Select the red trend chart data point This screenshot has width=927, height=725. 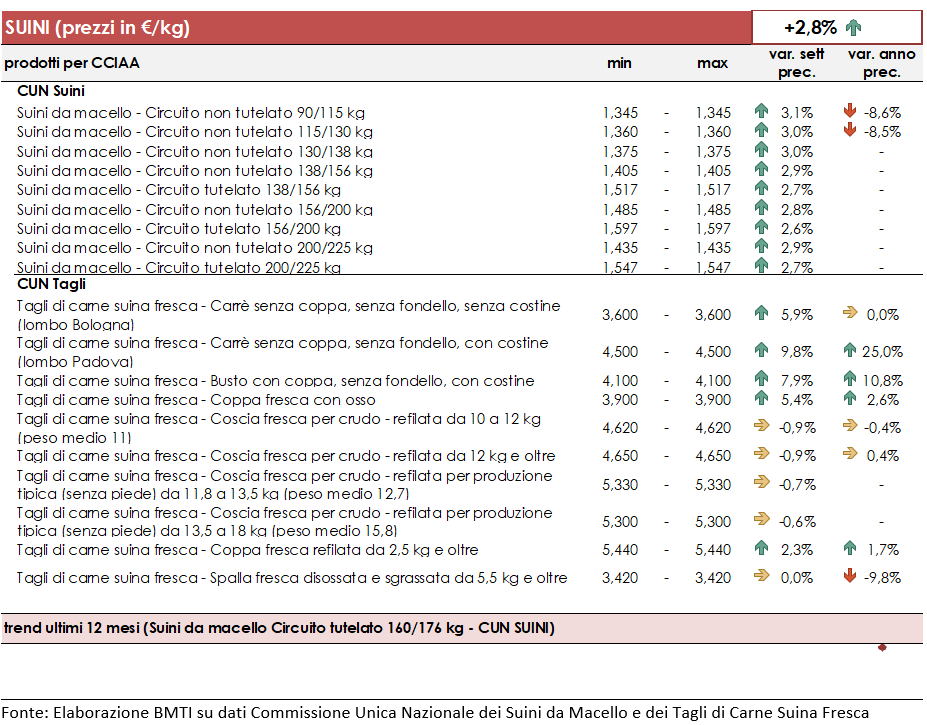[x=882, y=648]
